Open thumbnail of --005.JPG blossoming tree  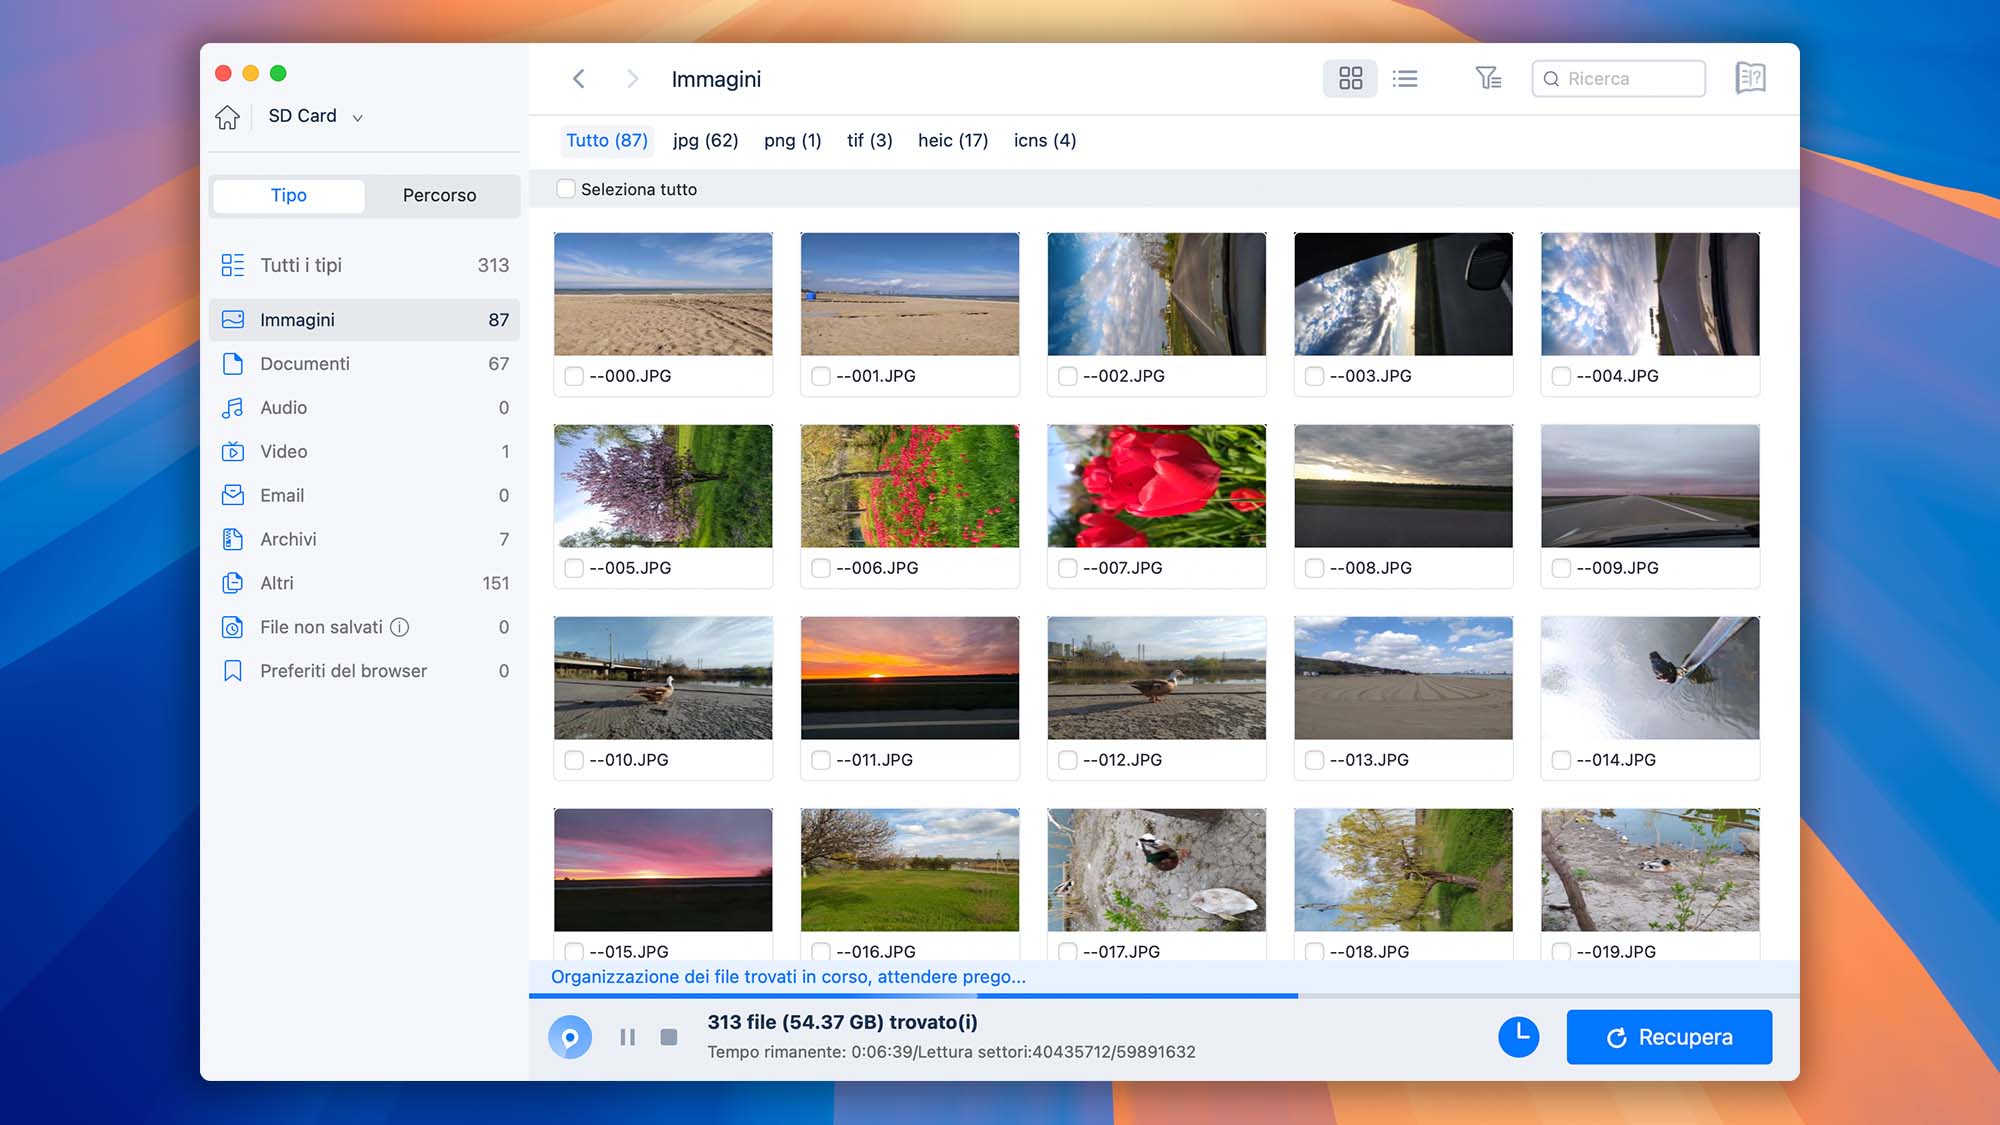click(663, 486)
